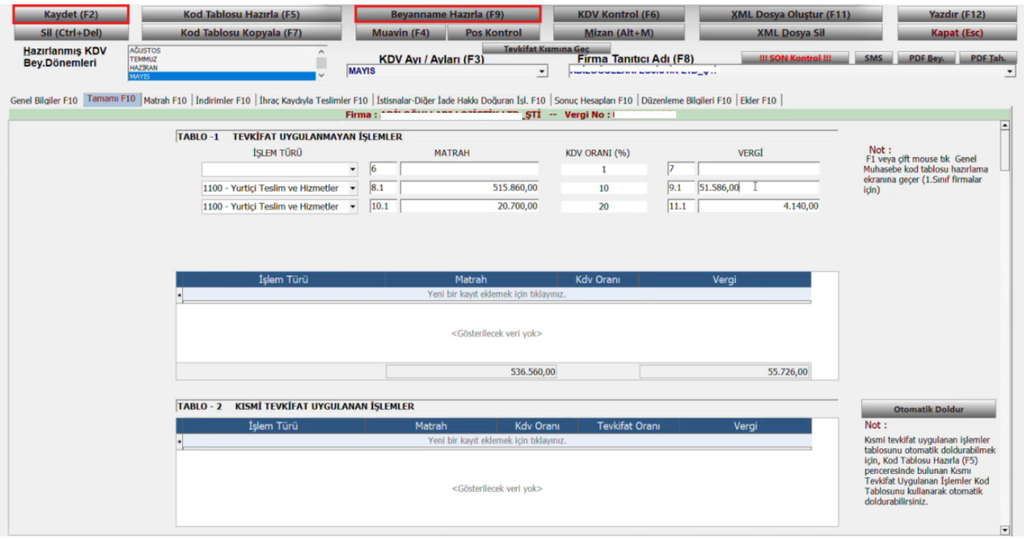Viewport: 1024px width, 539px height.
Task: Select AĞUSTOS in prepared periods list
Action: (x=222, y=50)
